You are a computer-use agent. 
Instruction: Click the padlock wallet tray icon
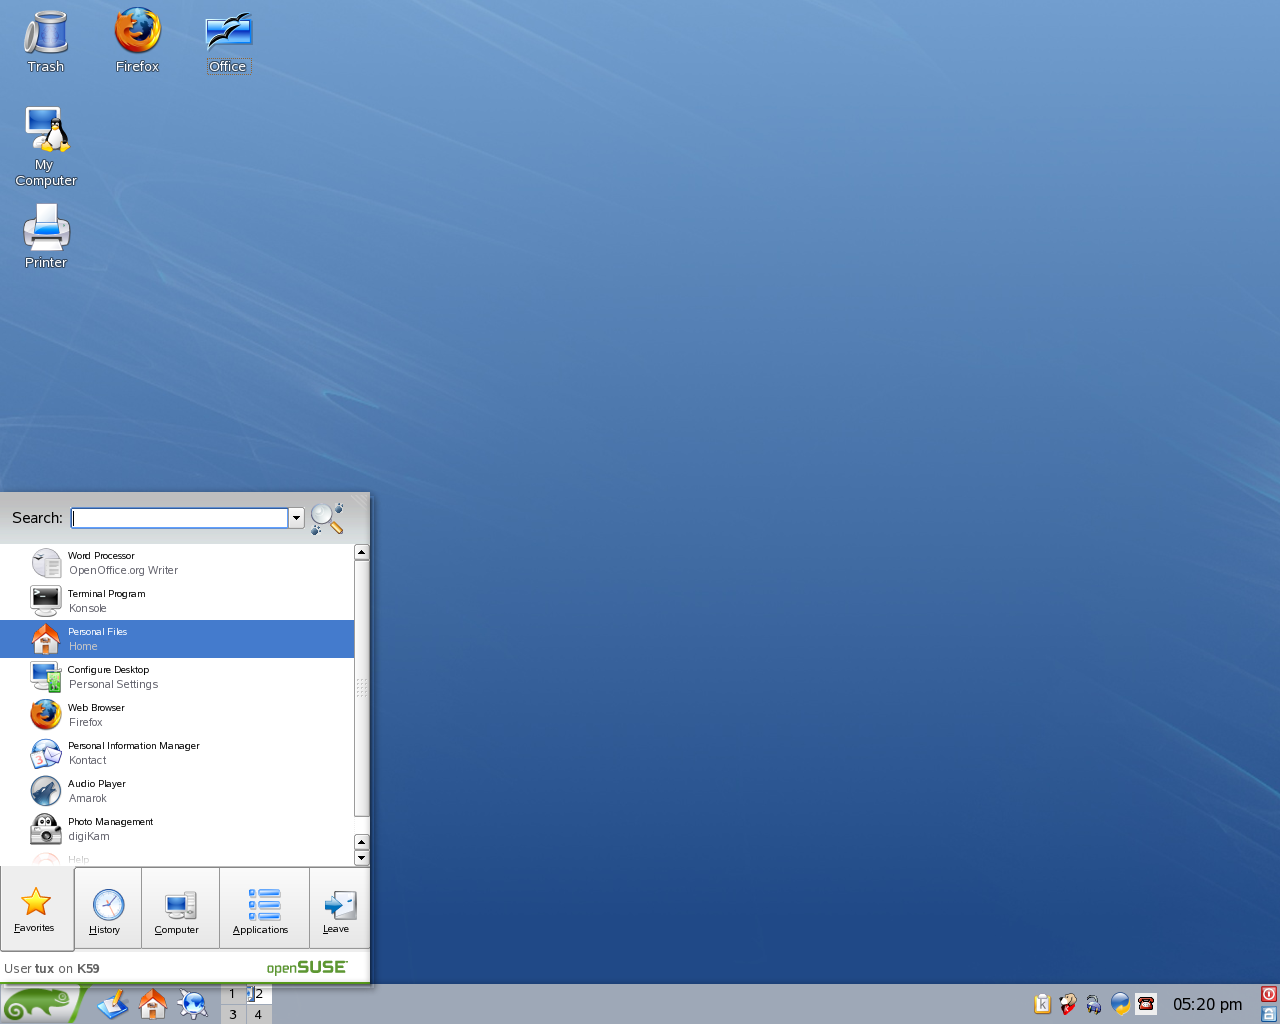tap(1094, 1004)
